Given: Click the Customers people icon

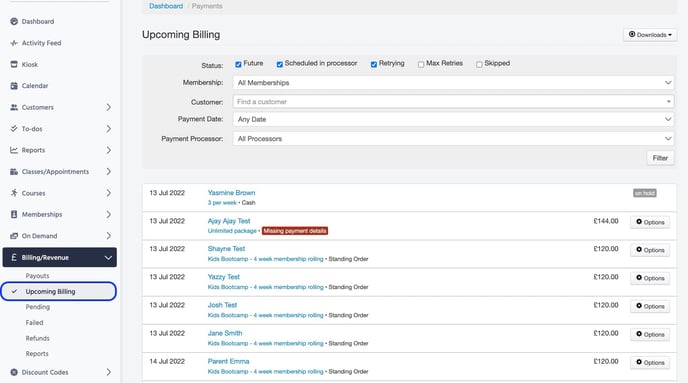Looking at the screenshot, I should pyautogui.click(x=14, y=107).
